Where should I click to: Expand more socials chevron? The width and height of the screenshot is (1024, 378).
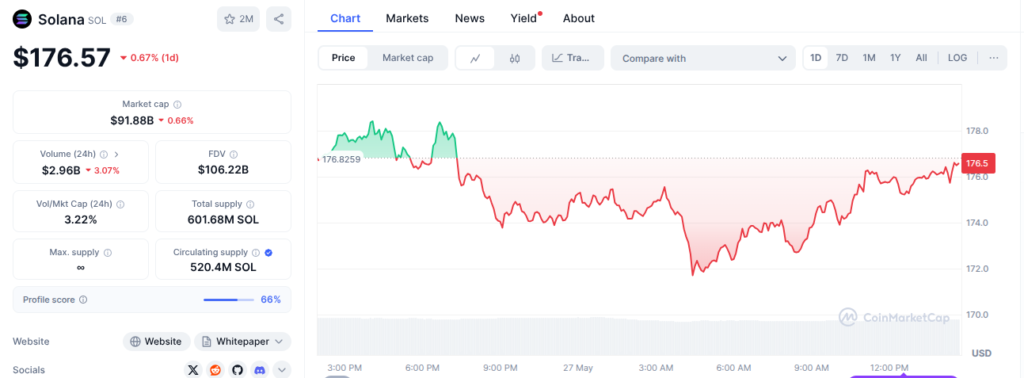pos(281,370)
